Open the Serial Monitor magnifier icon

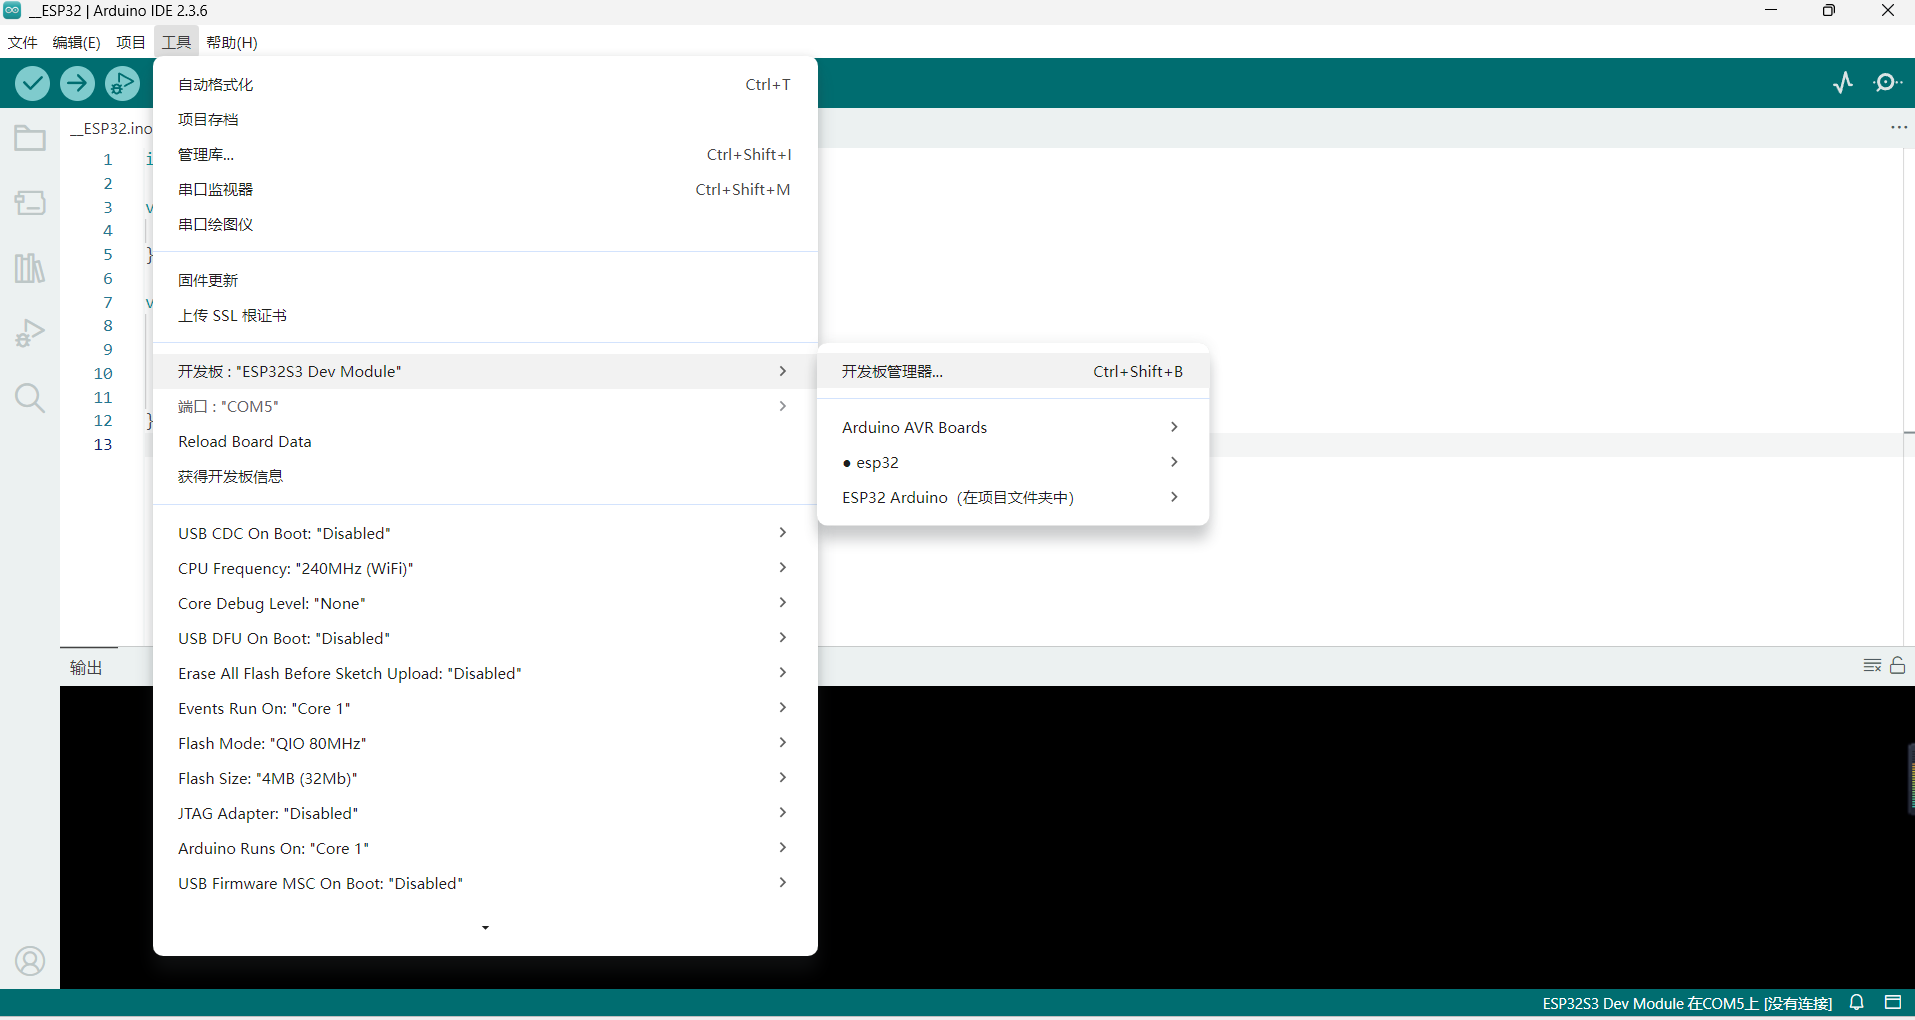[1888, 83]
